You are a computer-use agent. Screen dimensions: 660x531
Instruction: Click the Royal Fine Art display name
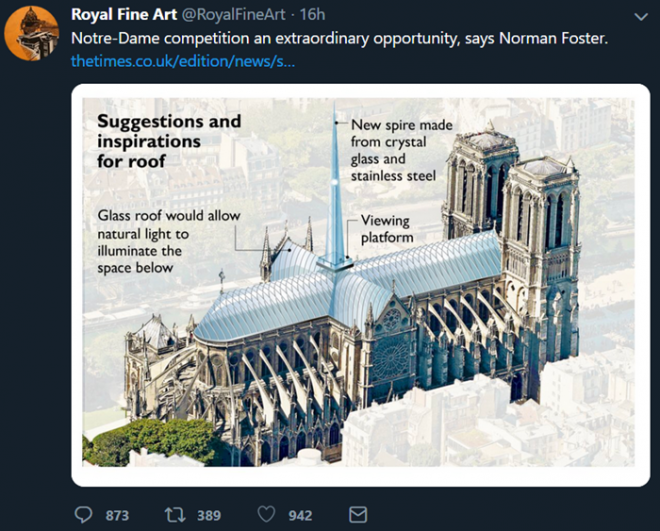(x=123, y=15)
